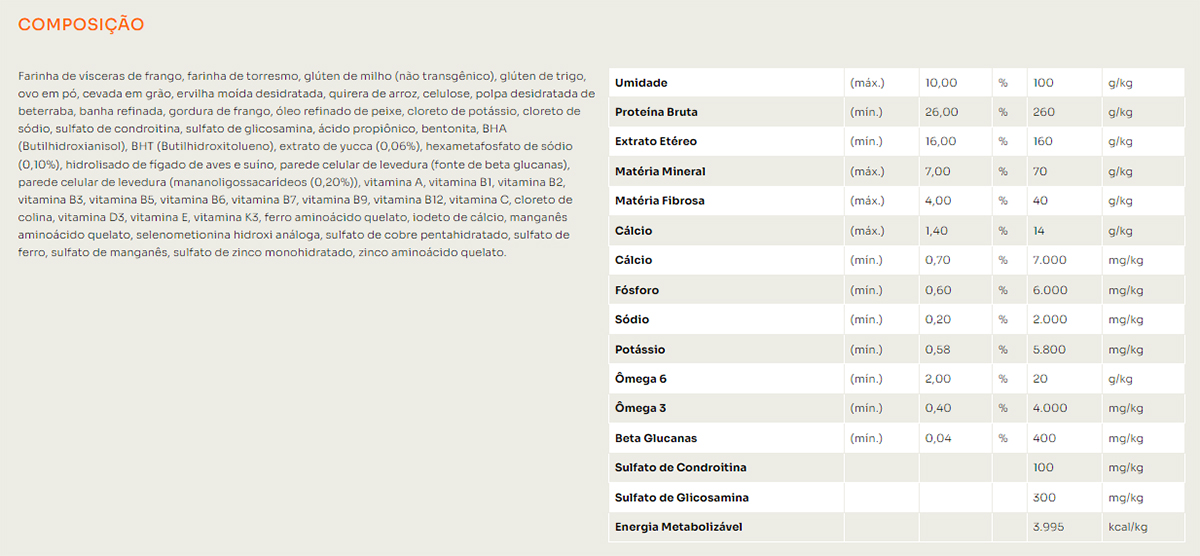The width and height of the screenshot is (1200, 556).
Task: Click the Umidade row label
Action: (x=641, y=83)
